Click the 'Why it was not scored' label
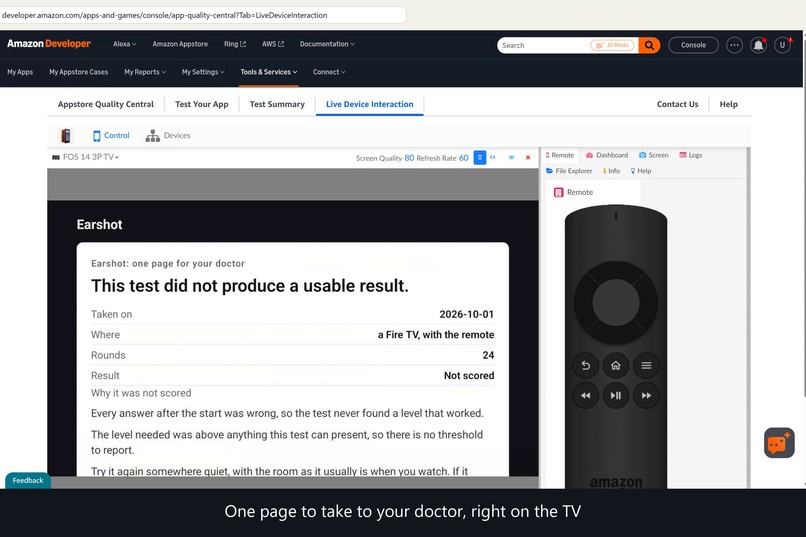806x537 pixels. pos(141,393)
